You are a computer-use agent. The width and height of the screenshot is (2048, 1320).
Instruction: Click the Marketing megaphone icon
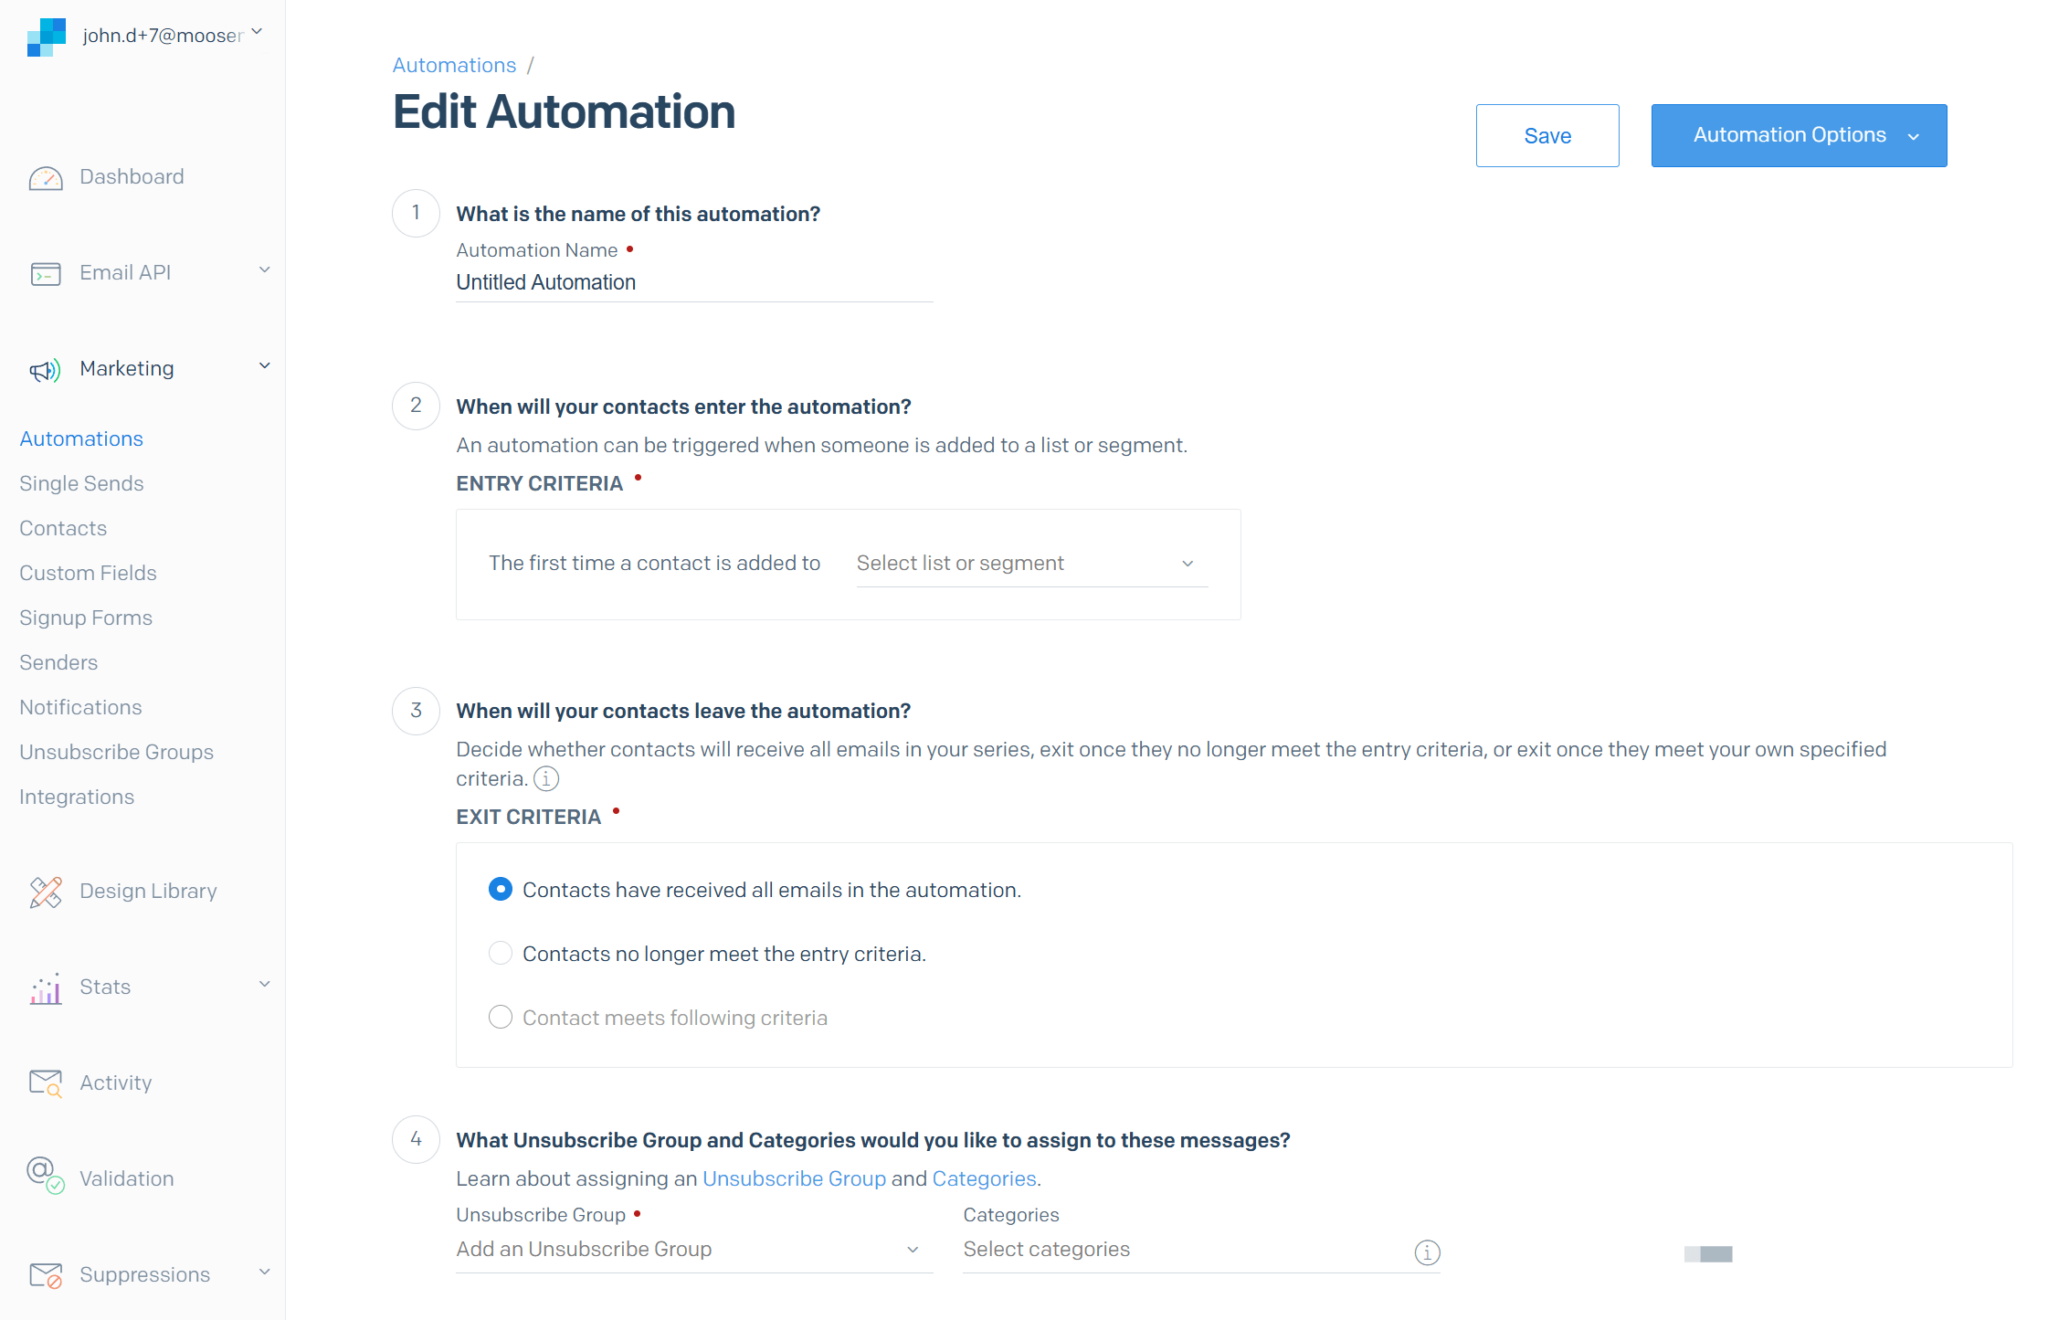46,370
